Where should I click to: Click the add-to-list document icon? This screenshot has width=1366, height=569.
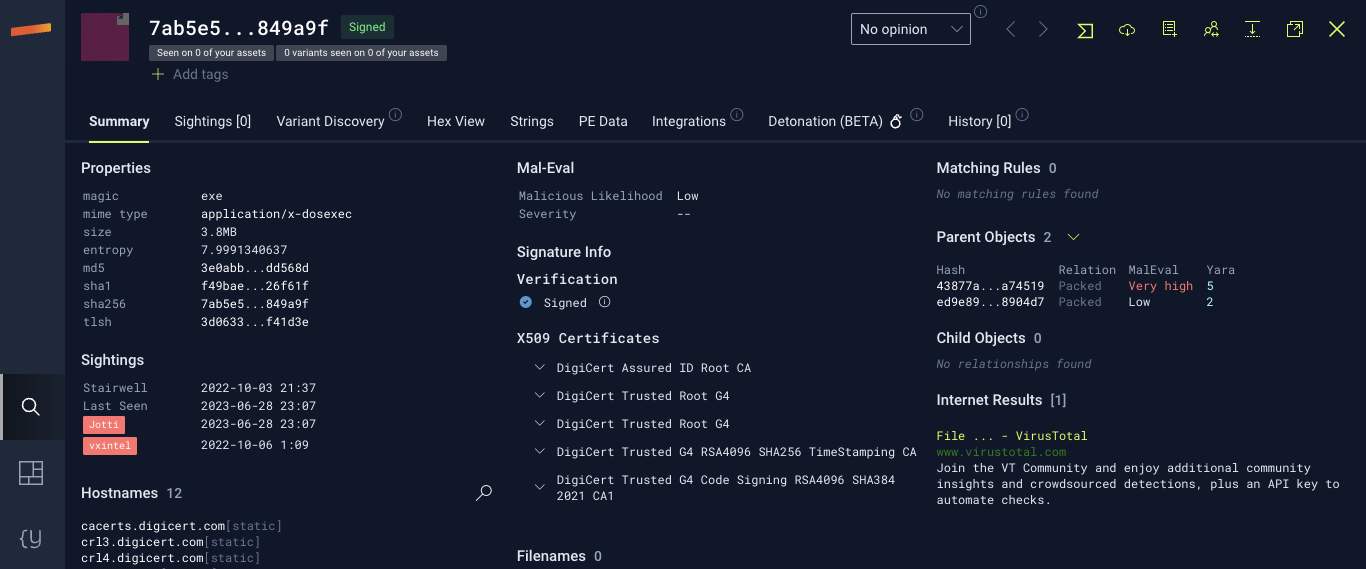[1169, 30]
